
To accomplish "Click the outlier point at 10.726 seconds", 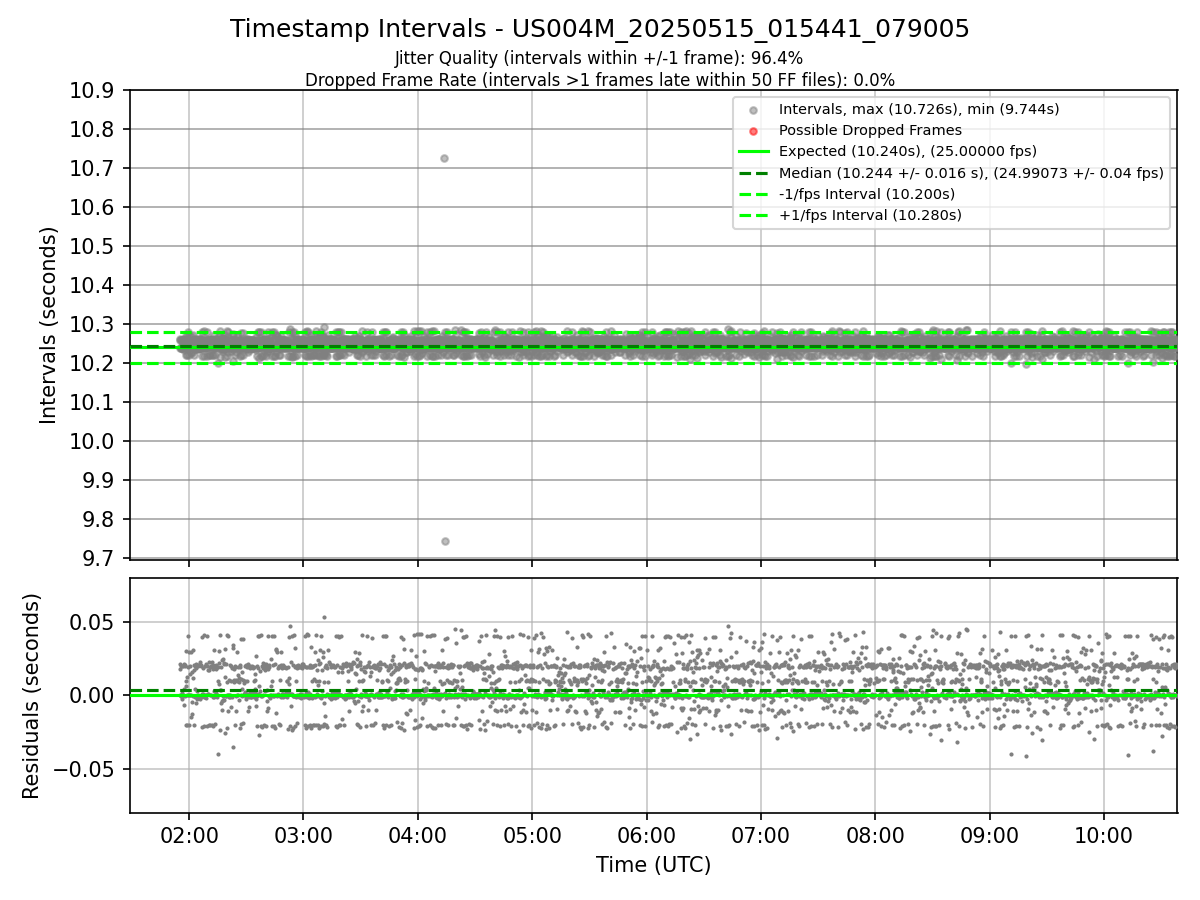I will 444,158.
